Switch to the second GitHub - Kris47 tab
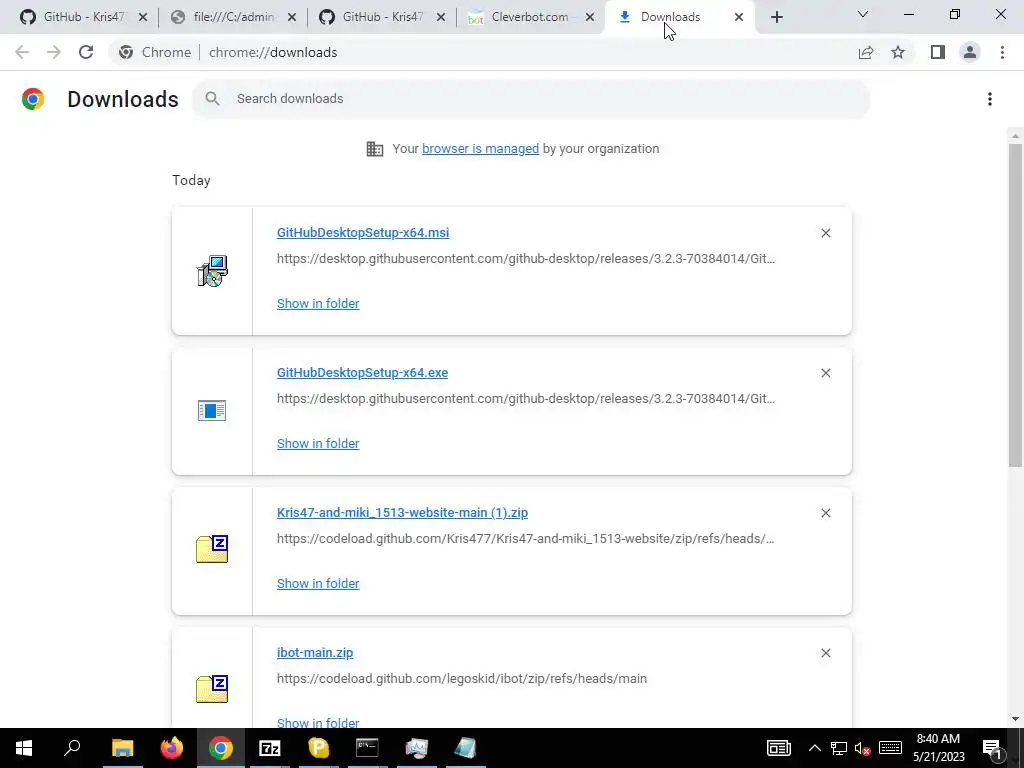Viewport: 1024px width, 768px height. coord(383,17)
